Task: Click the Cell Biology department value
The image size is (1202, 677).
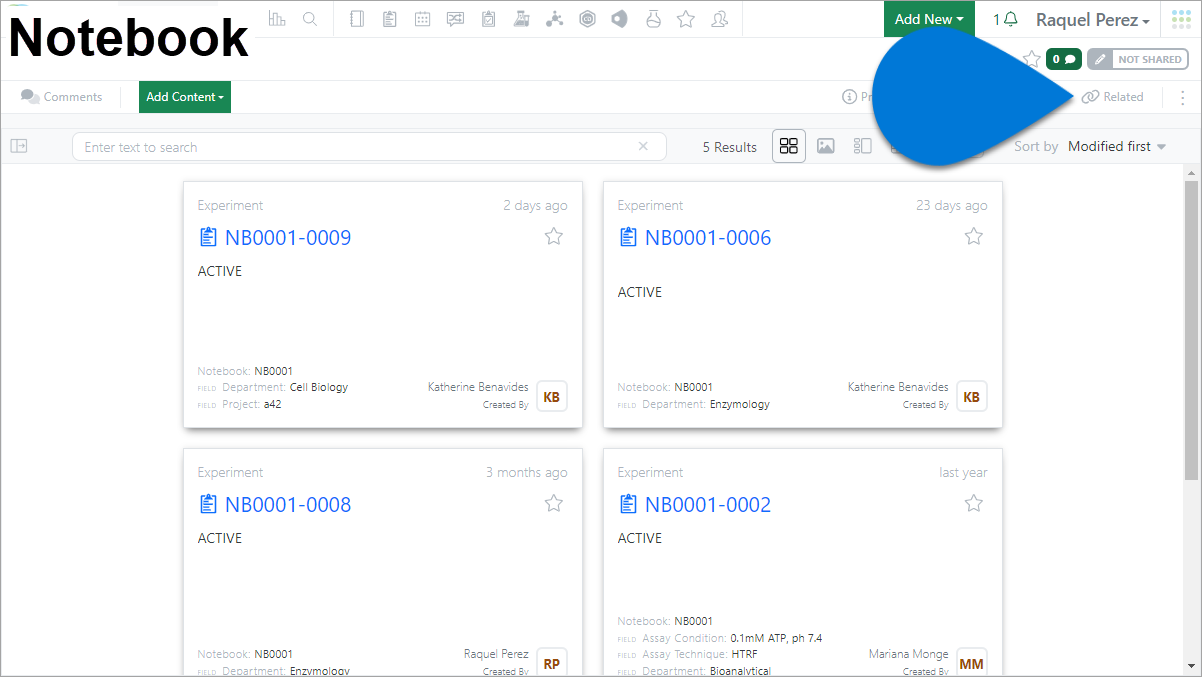Action: tap(319, 387)
